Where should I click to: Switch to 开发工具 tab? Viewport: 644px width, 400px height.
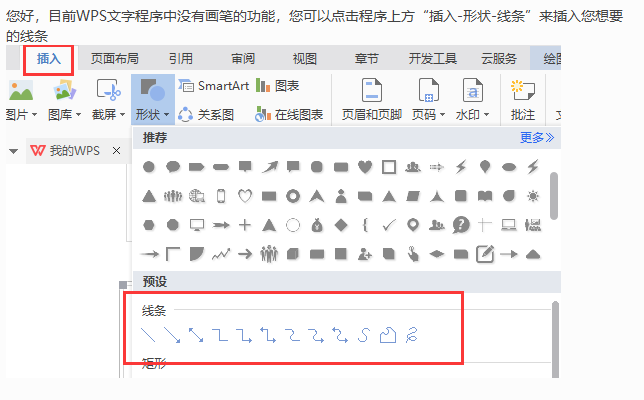point(432,59)
